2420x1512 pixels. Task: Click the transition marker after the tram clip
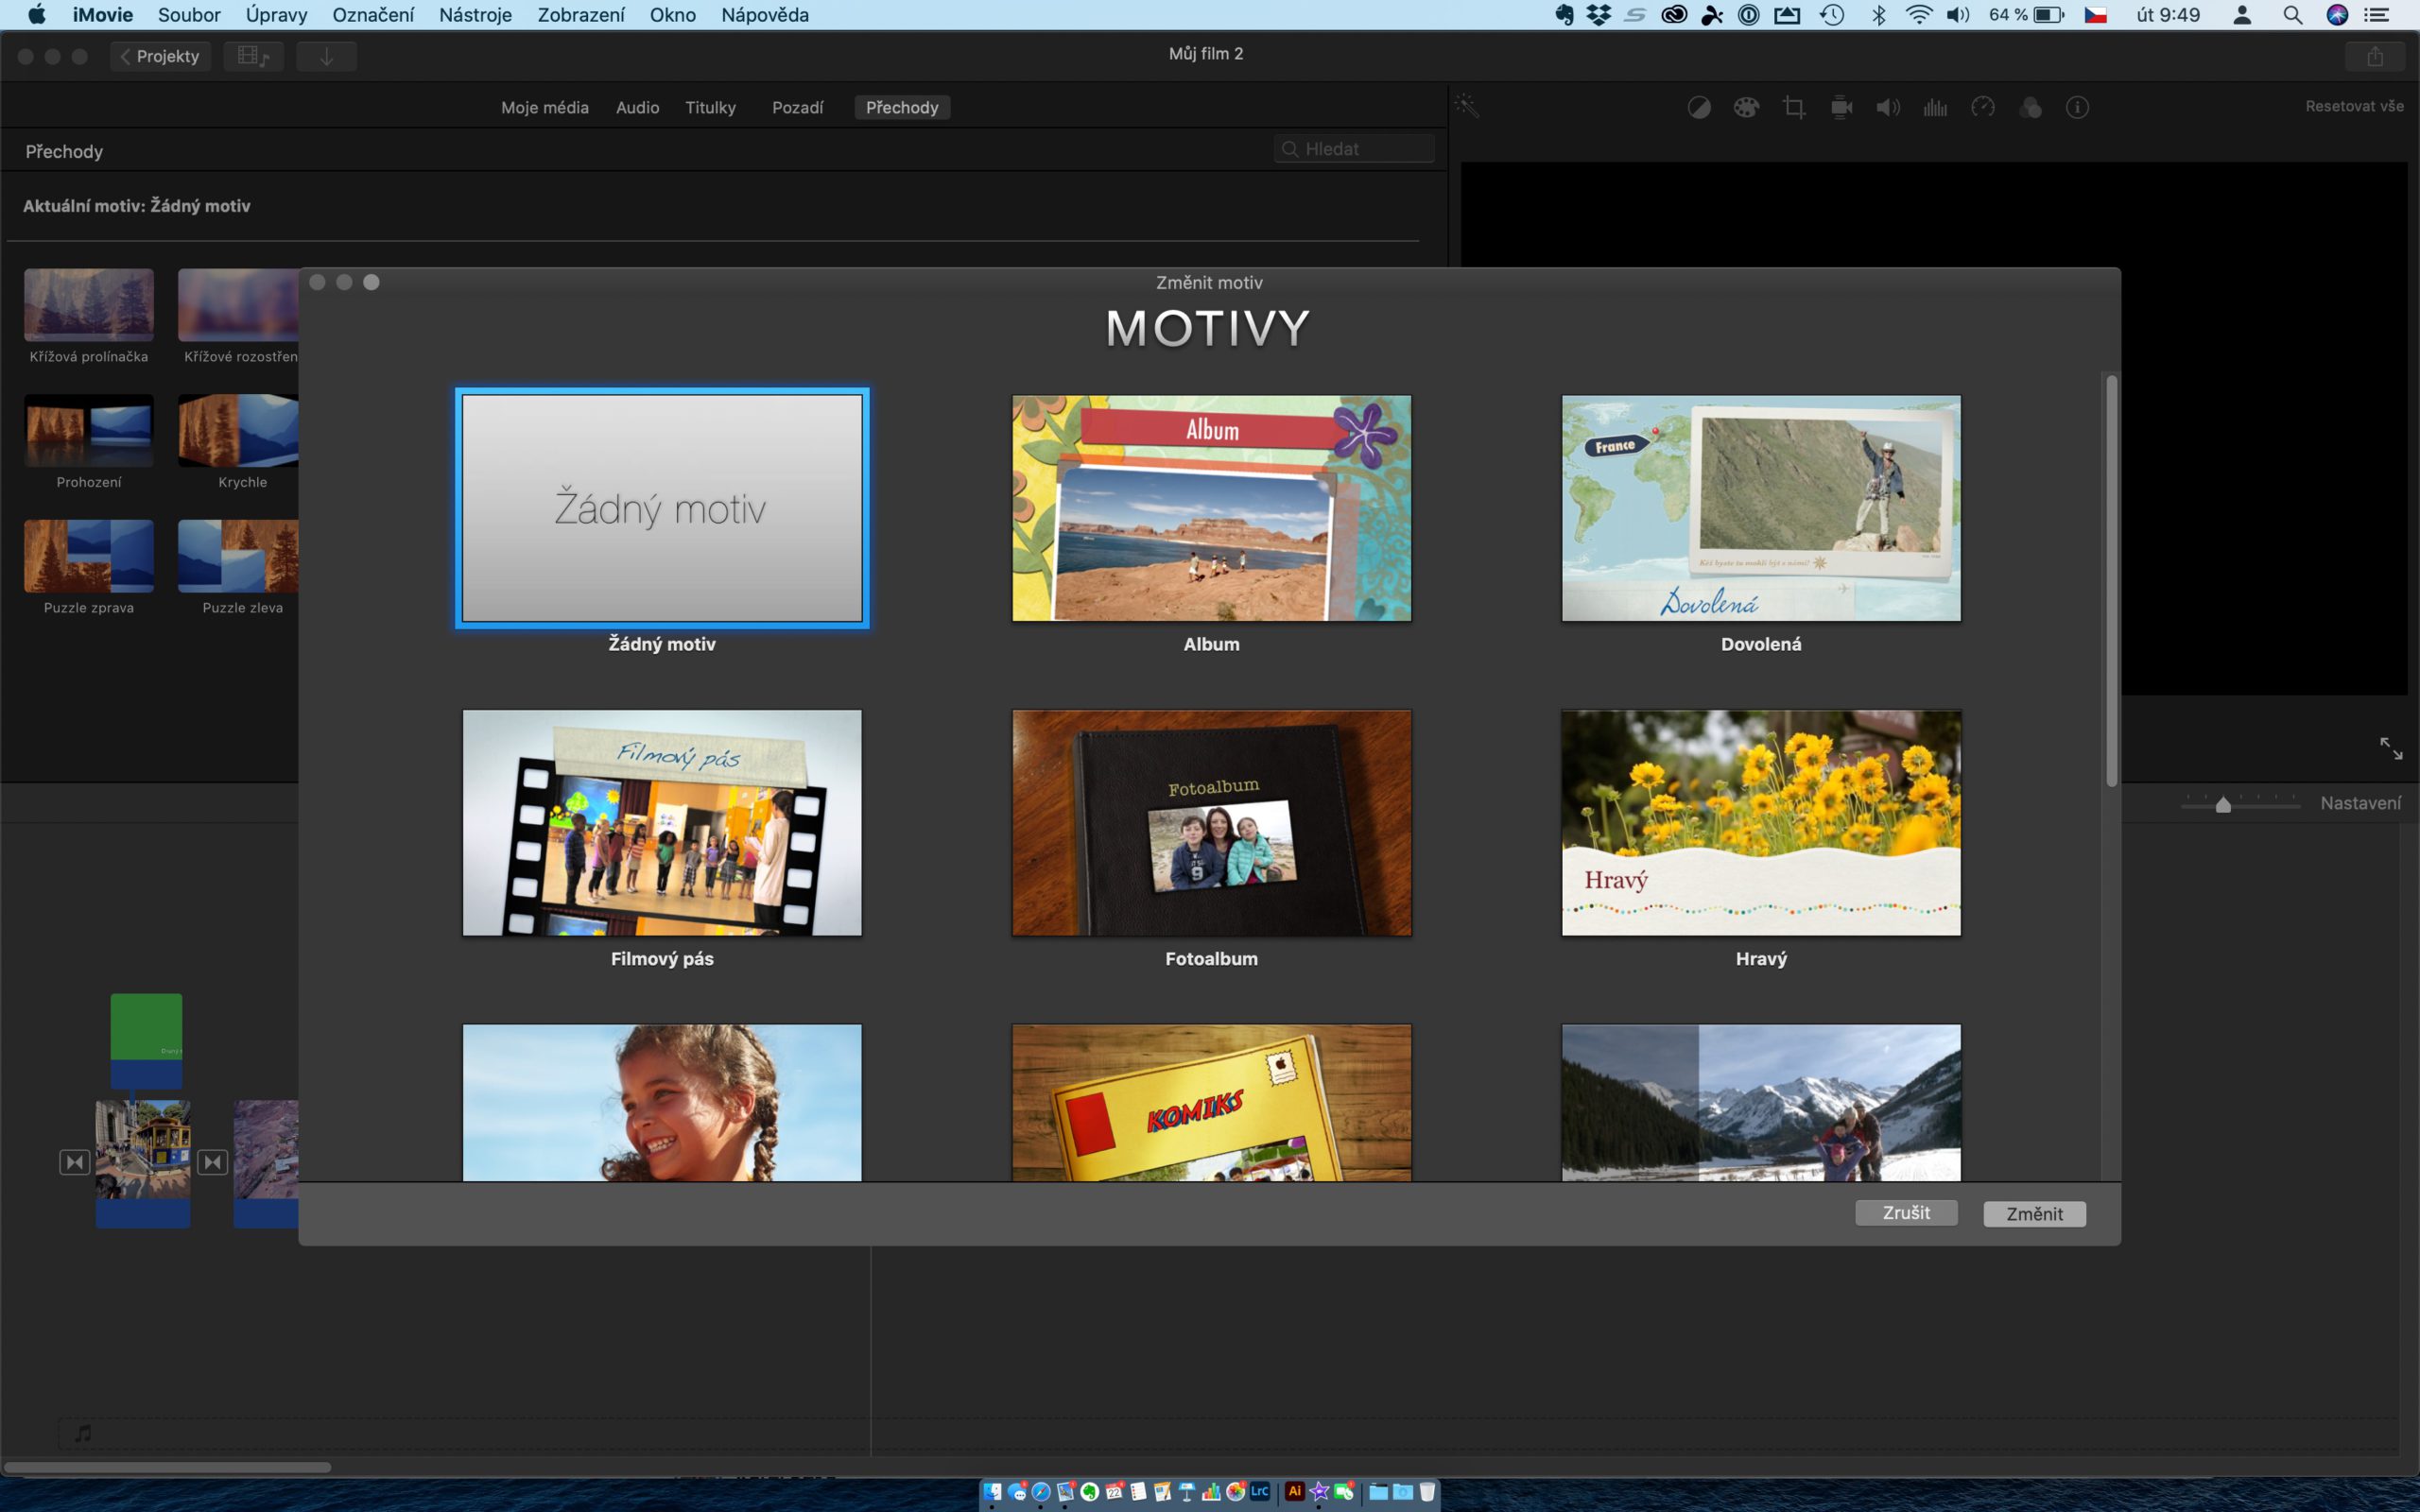pos(212,1162)
